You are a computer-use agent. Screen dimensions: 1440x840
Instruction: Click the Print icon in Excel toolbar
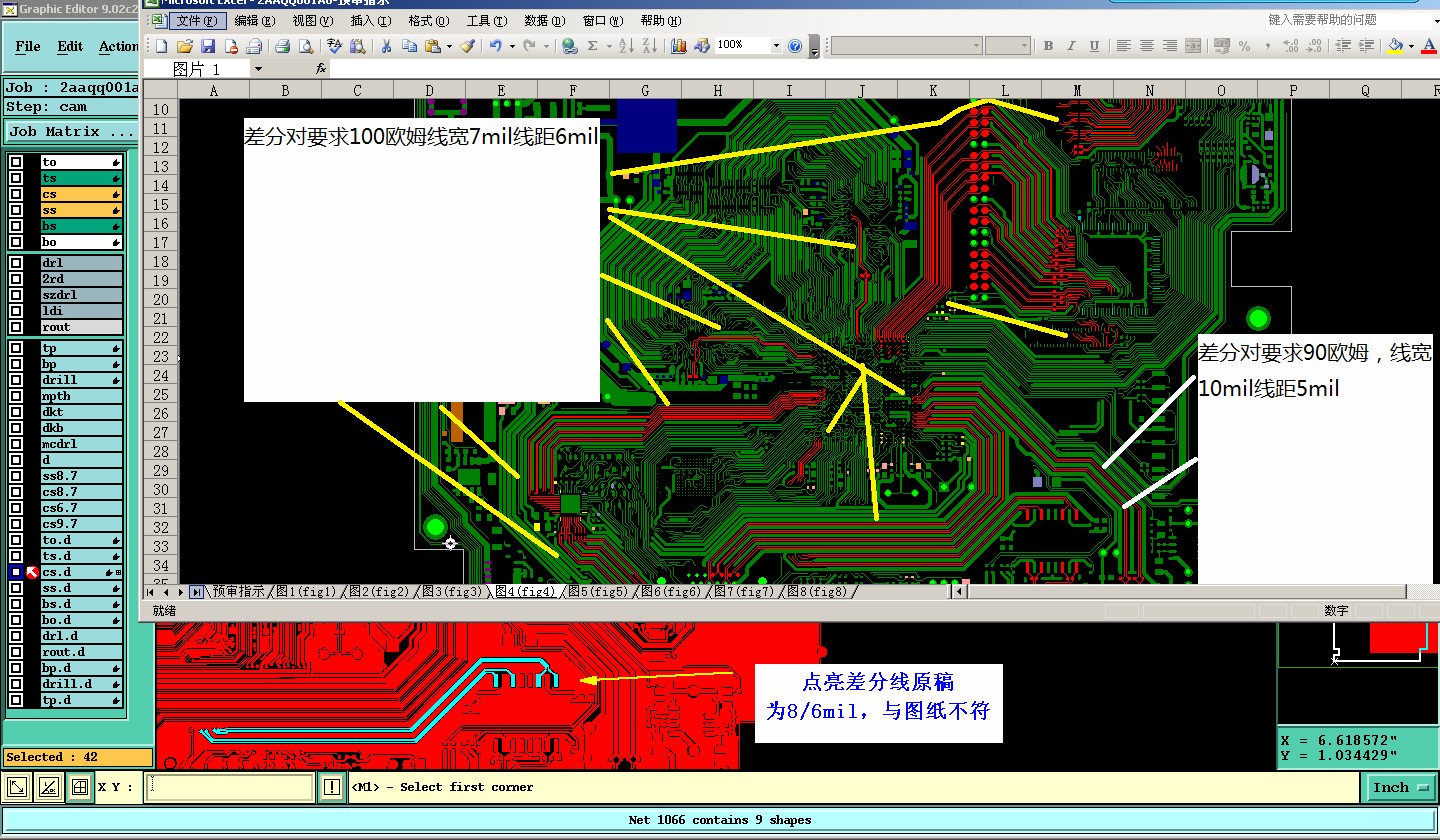point(282,46)
